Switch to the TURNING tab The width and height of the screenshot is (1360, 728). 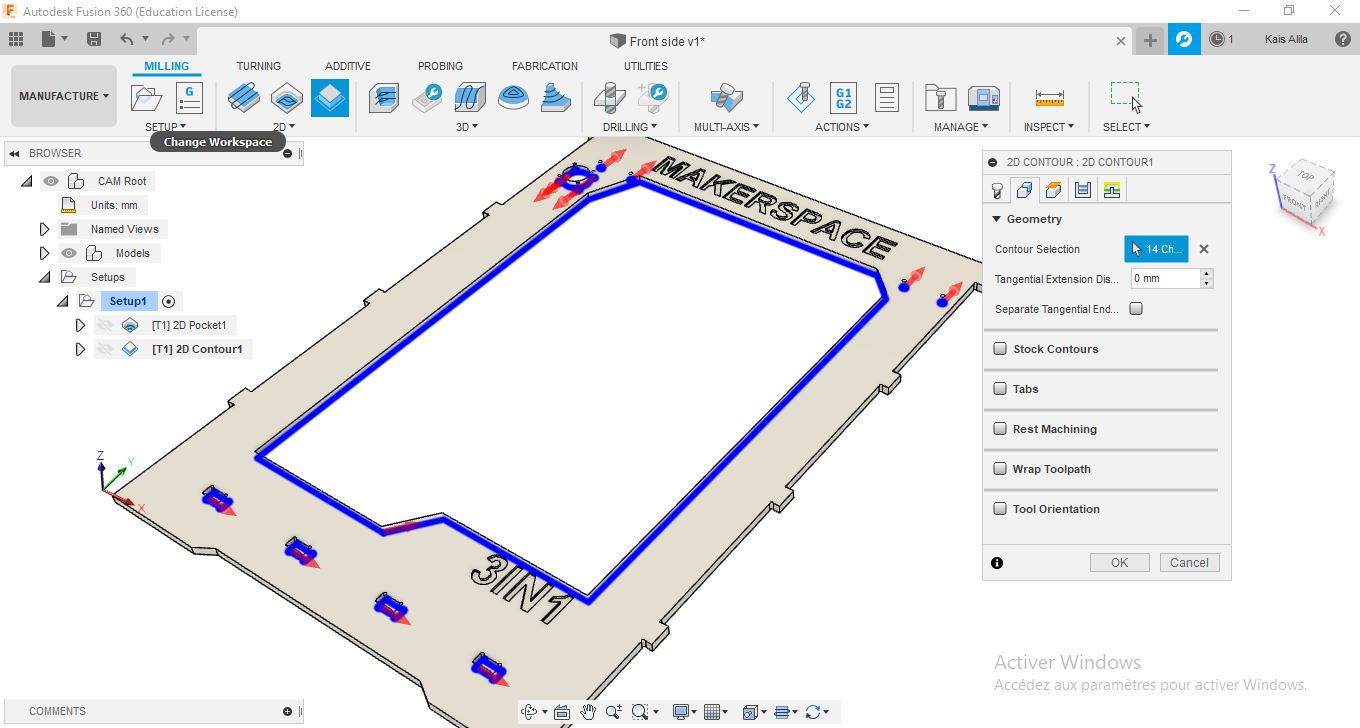coord(259,66)
